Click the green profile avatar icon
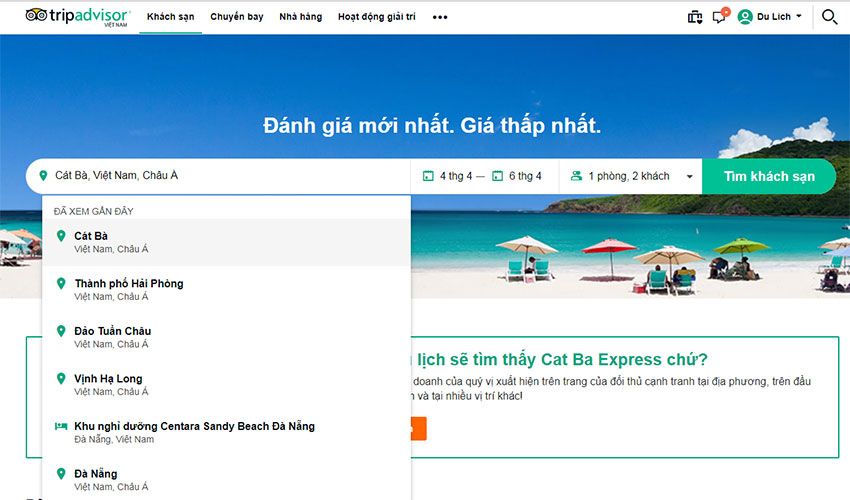Image resolution: width=850 pixels, height=500 pixels. pos(745,17)
